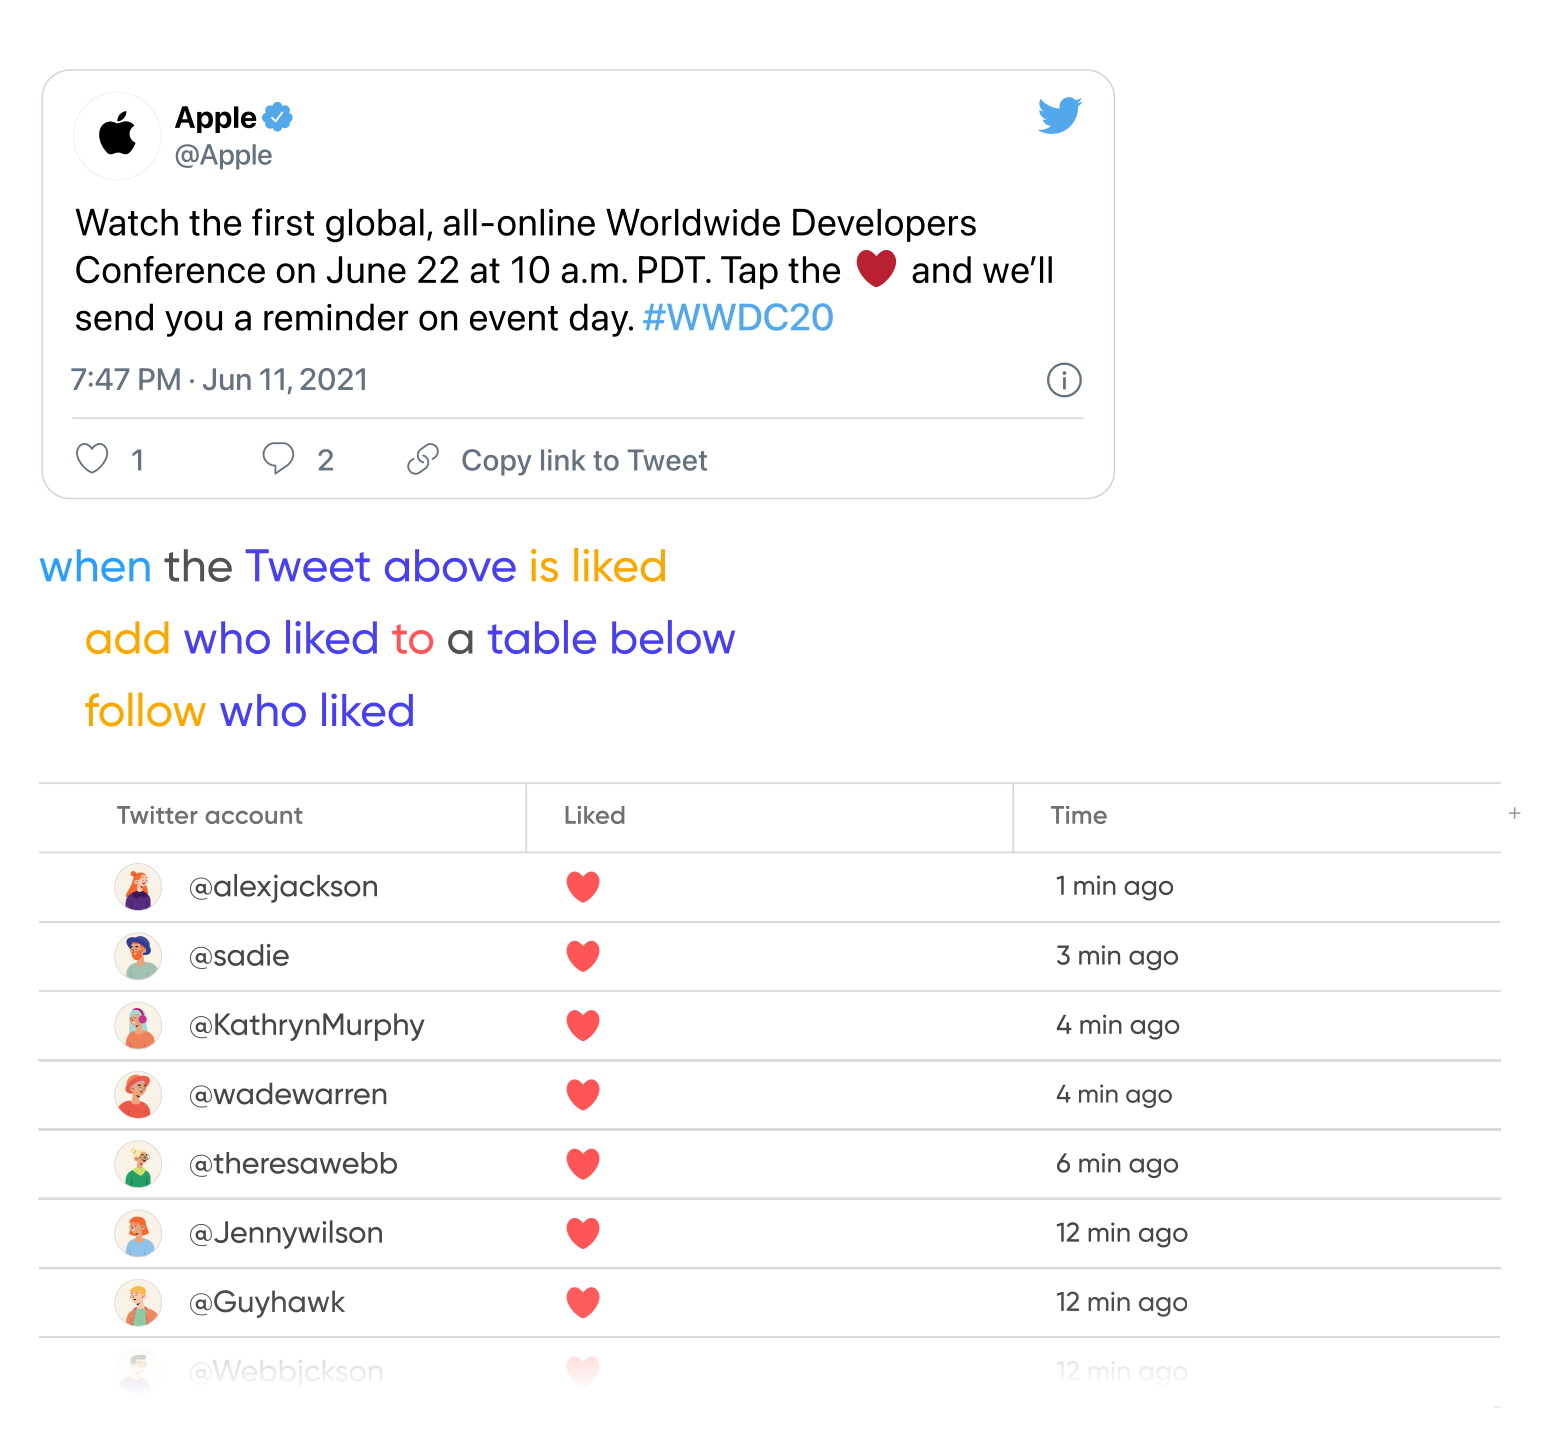Click the Time column header
The height and width of the screenshot is (1444, 1562).
point(1078,816)
